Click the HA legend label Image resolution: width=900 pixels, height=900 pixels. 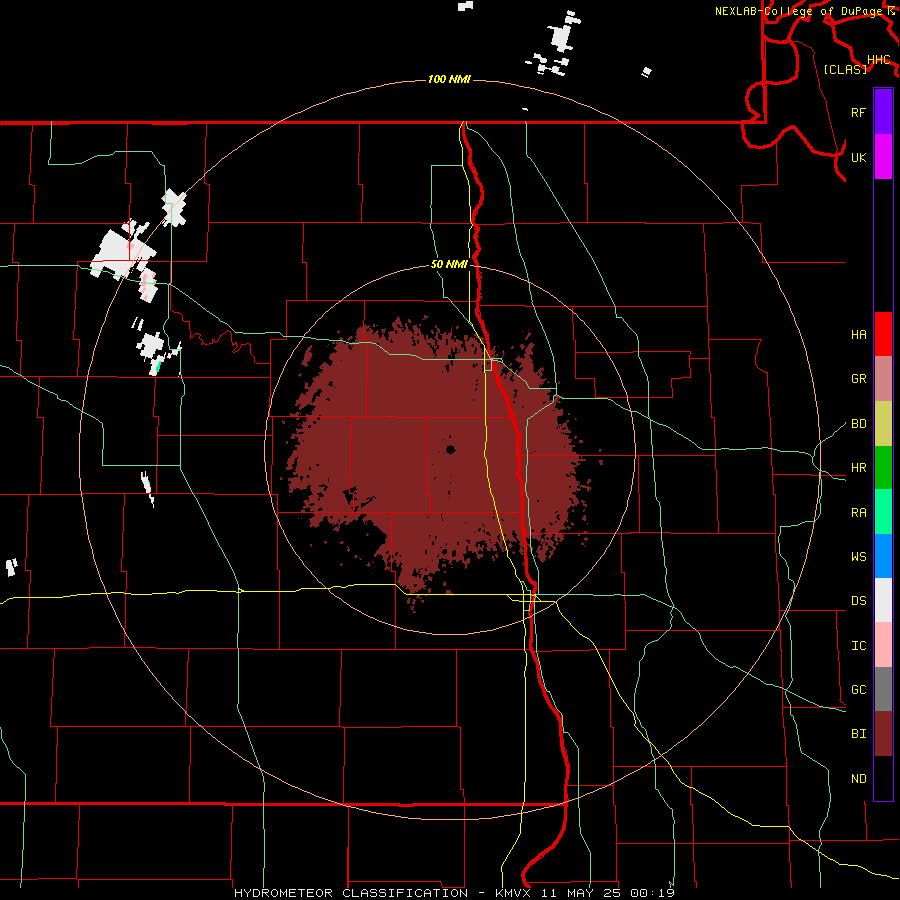coord(858,334)
